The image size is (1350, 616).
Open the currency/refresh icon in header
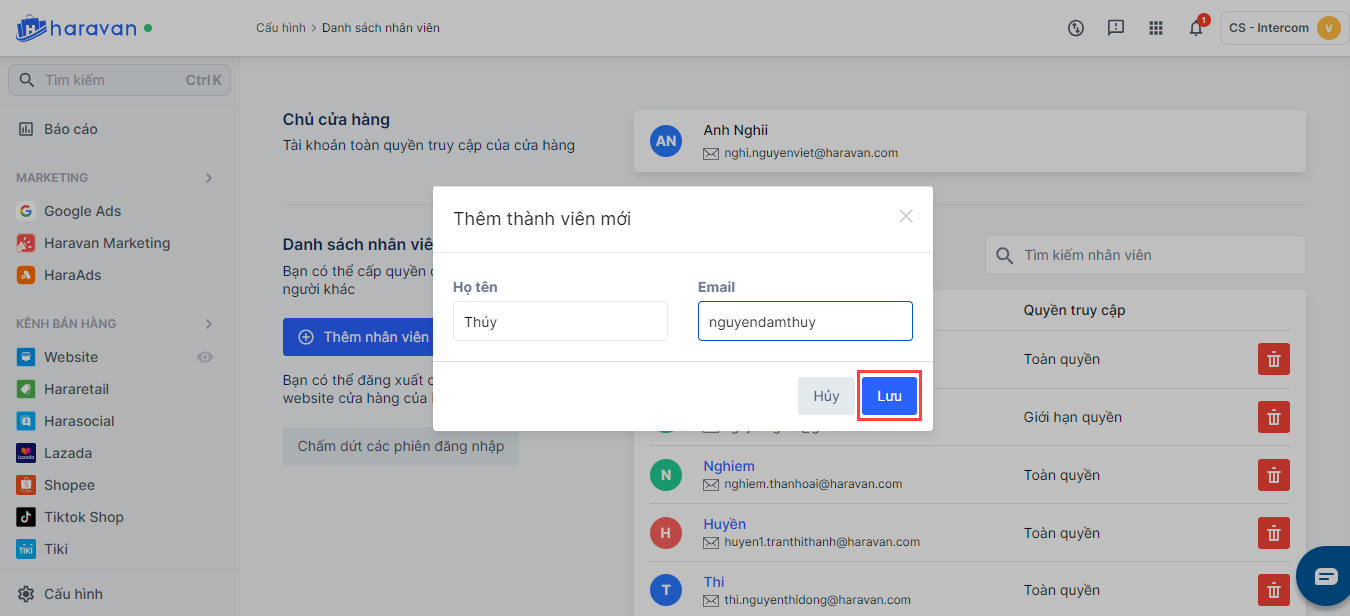point(1076,28)
